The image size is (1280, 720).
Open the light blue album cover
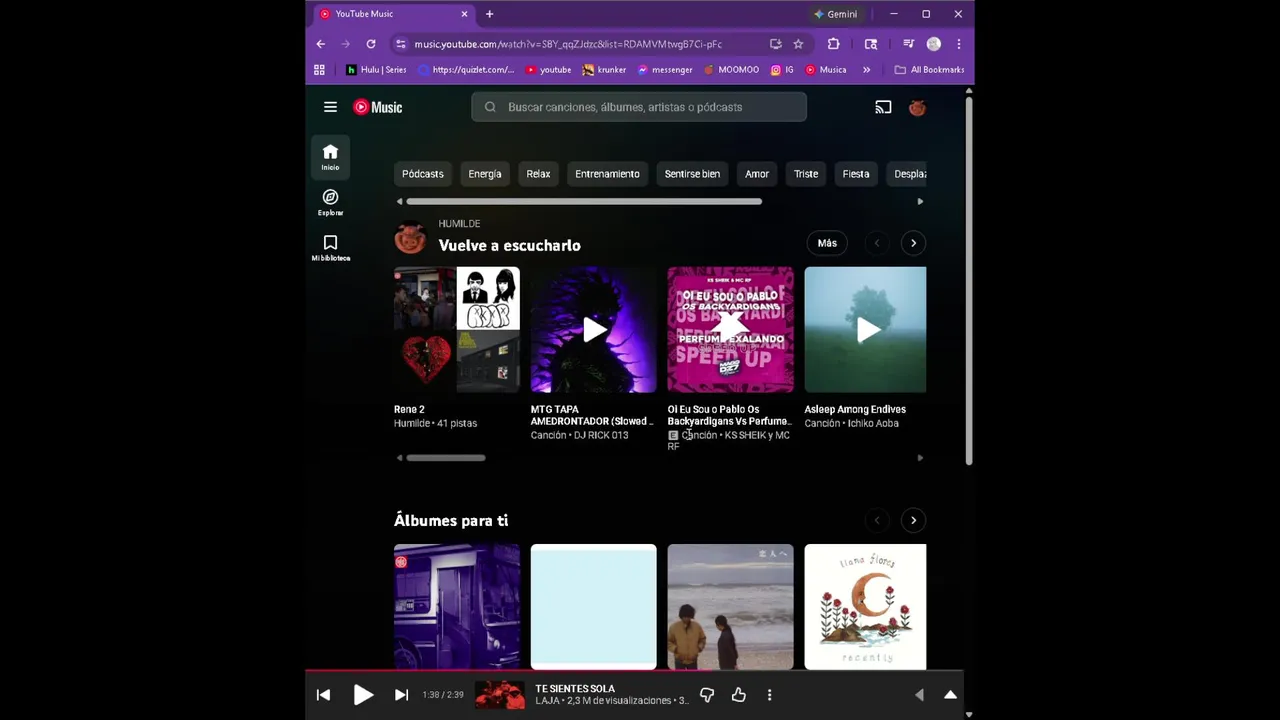point(594,607)
